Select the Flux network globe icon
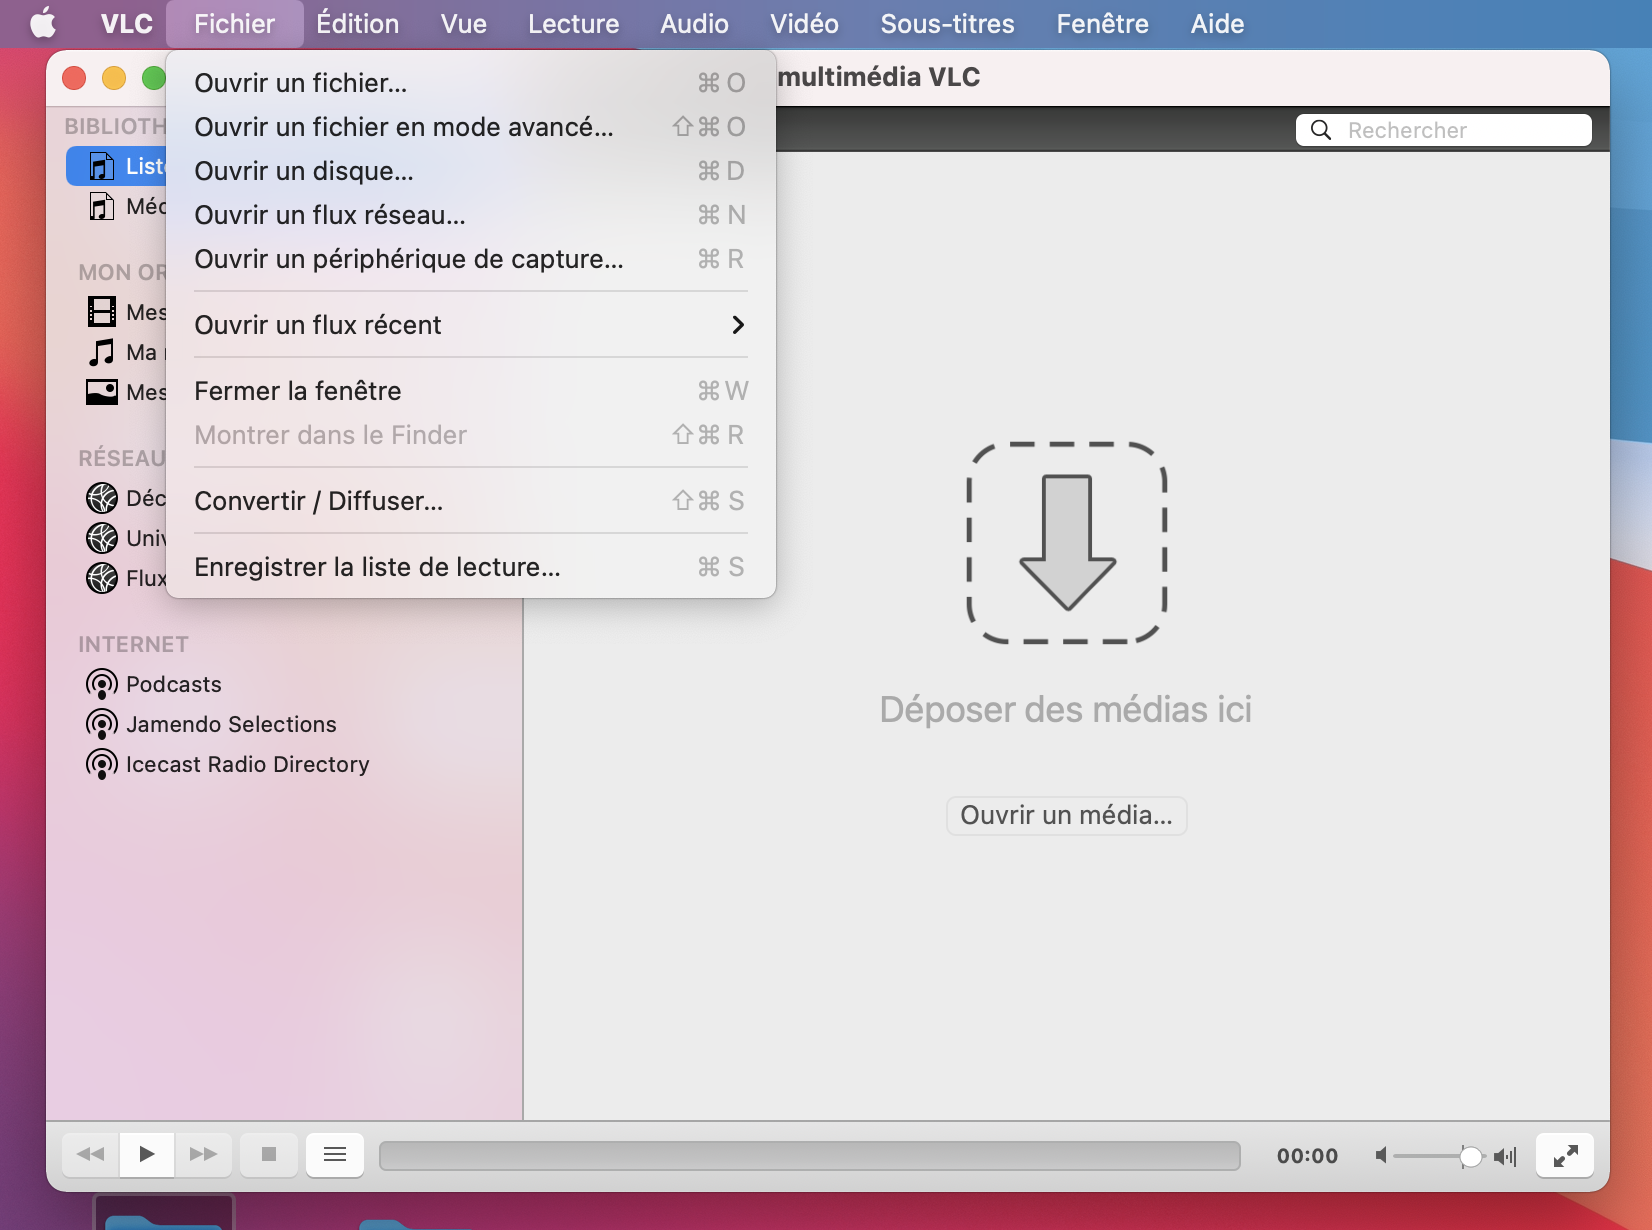Screen dimensions: 1652x1230 tap(101, 578)
